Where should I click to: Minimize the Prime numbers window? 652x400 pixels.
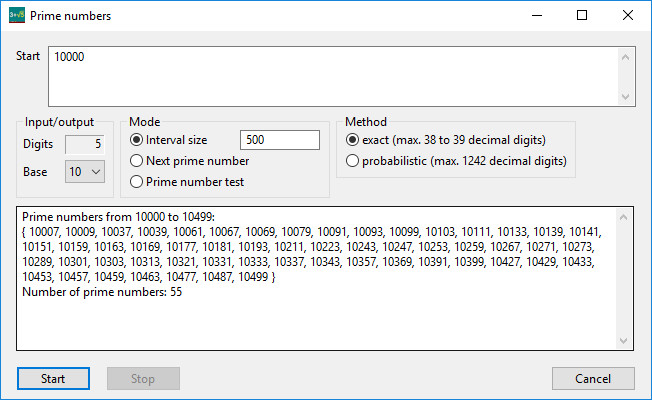tap(537, 15)
